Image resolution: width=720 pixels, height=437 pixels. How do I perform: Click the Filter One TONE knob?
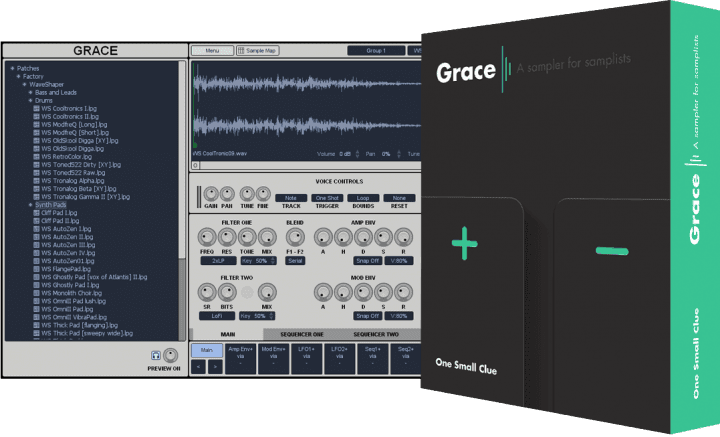click(247, 237)
